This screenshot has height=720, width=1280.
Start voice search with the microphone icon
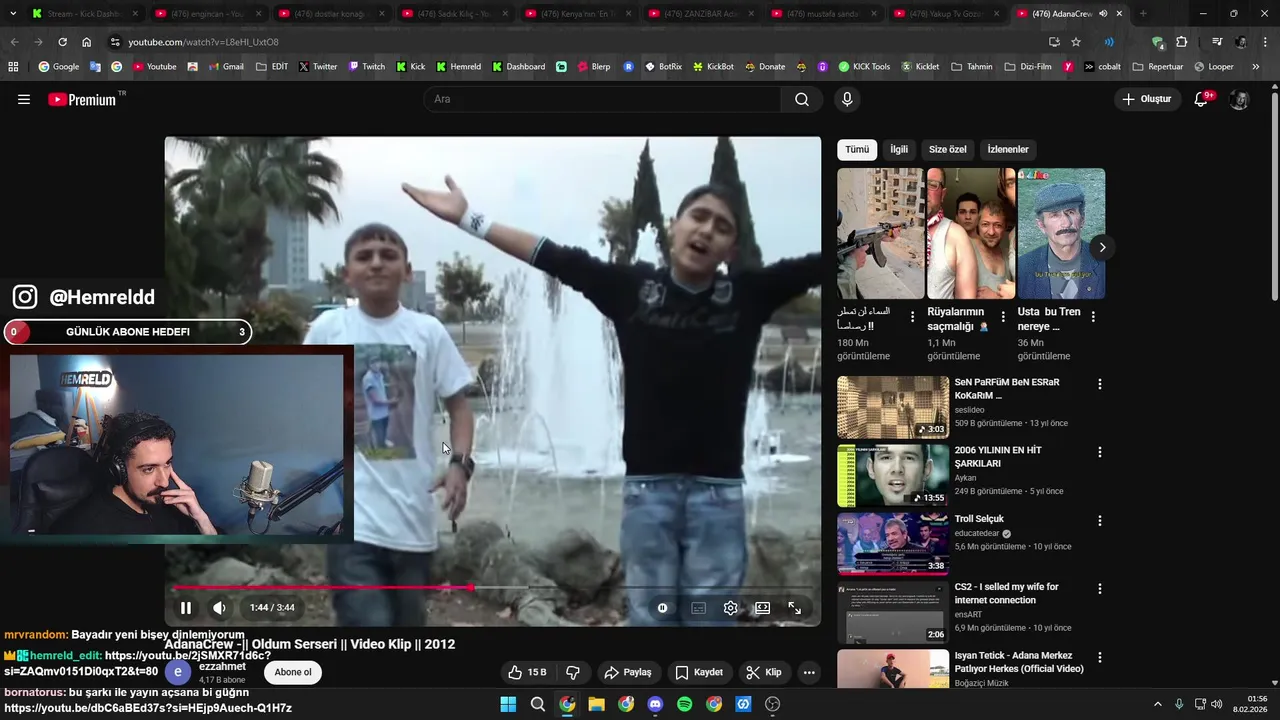pyautogui.click(x=847, y=99)
